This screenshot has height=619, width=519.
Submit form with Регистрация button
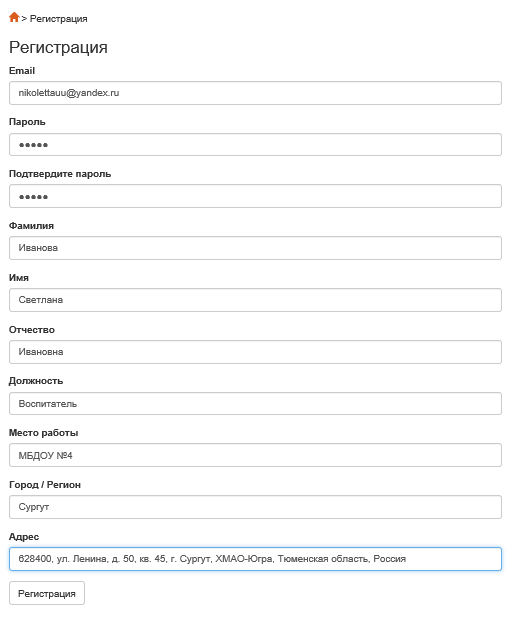pyautogui.click(x=47, y=593)
